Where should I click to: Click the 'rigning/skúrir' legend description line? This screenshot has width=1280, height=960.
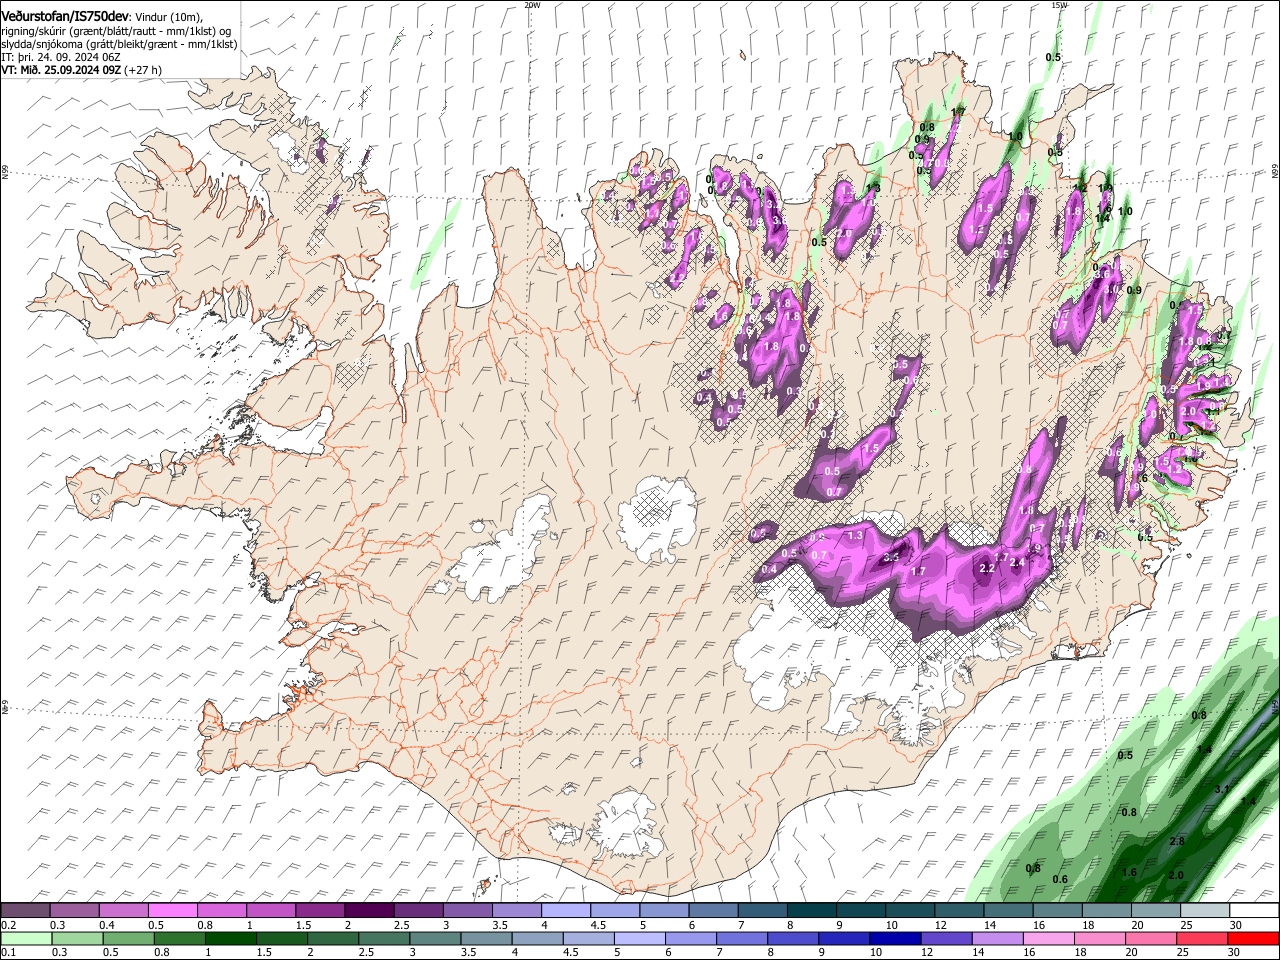(x=116, y=31)
